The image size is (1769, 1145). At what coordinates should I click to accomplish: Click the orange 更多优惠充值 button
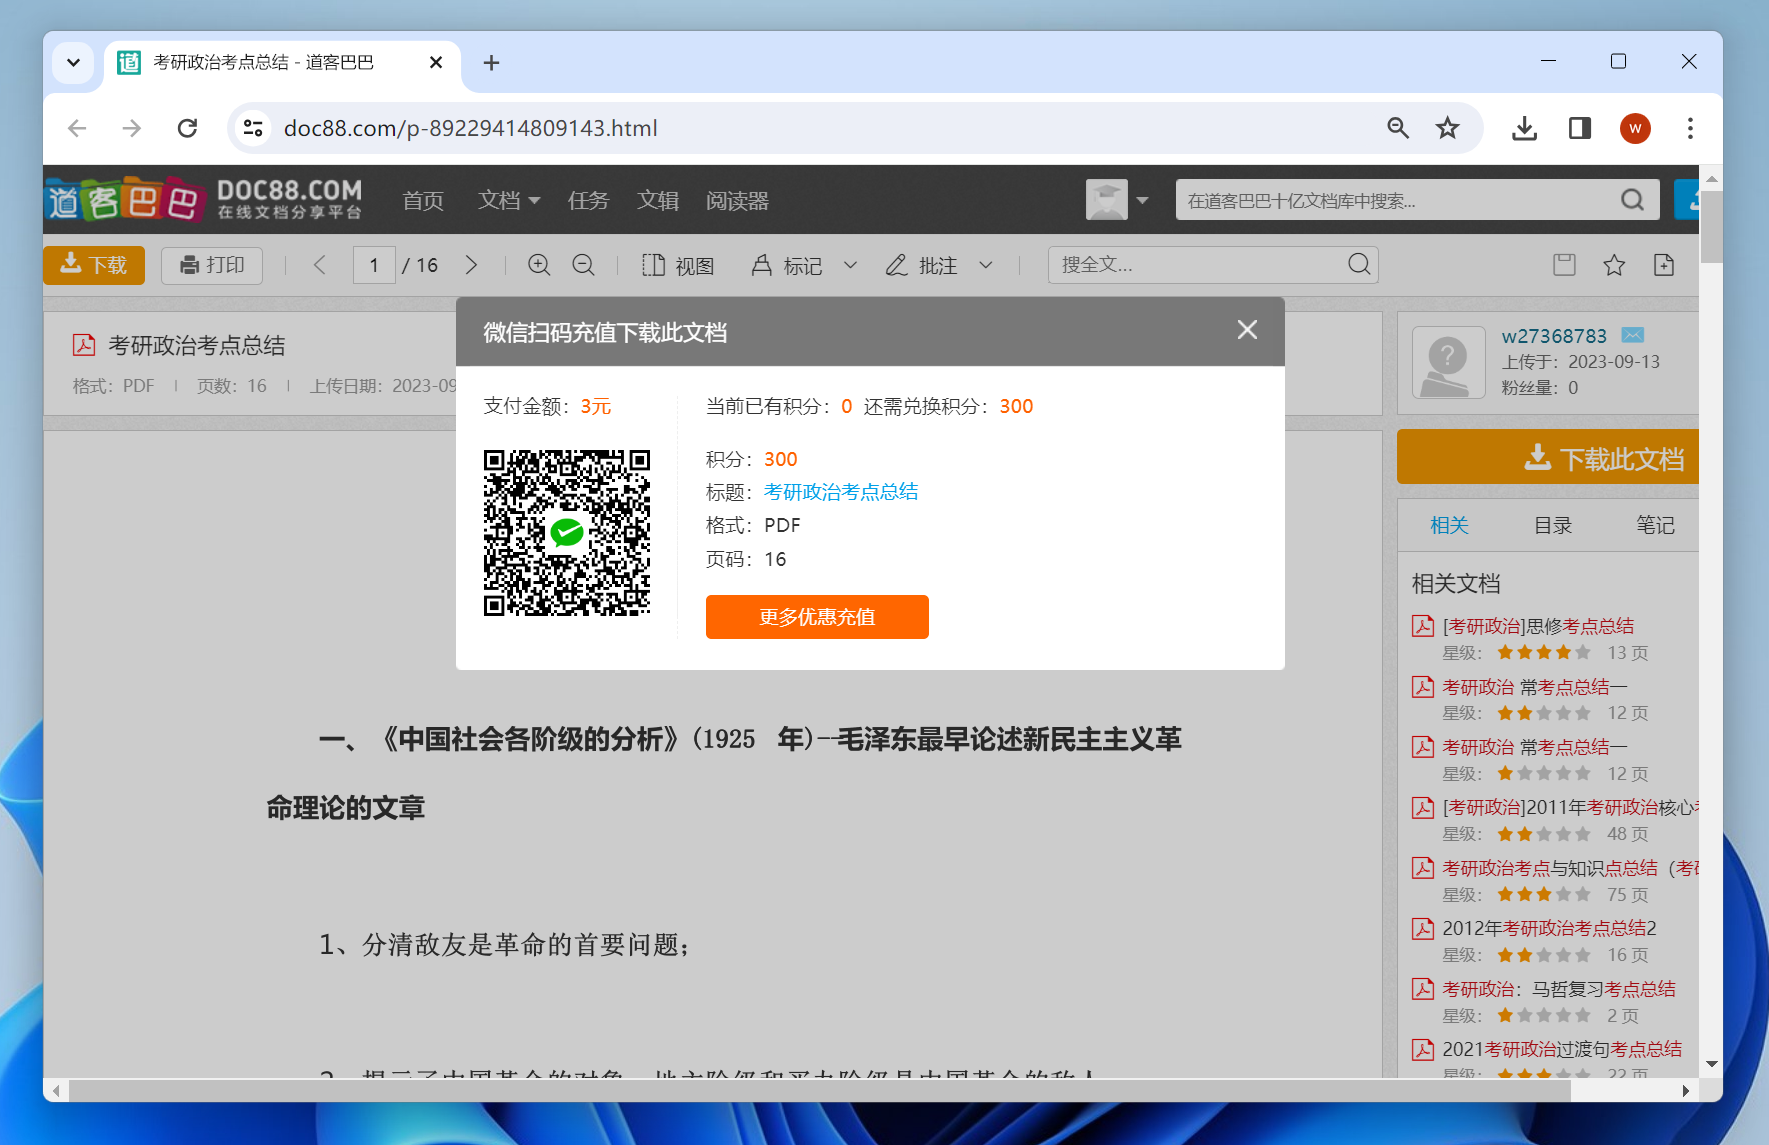[817, 617]
